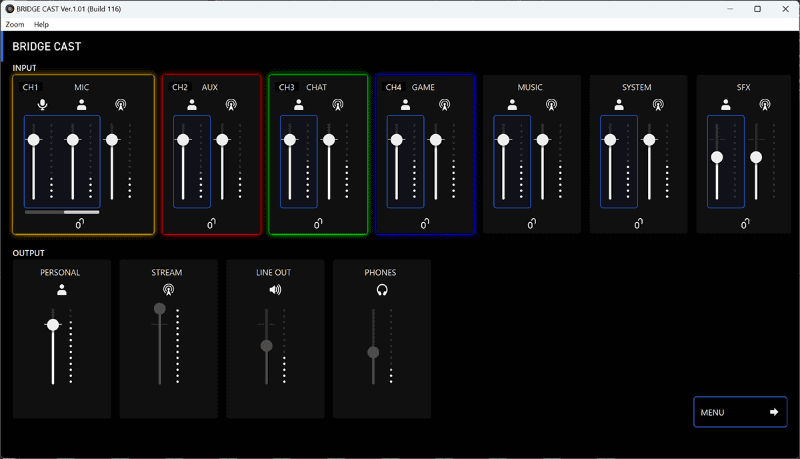Select the personal mix icon in MUSIC
Screen dimensions: 800x459
coord(512,105)
